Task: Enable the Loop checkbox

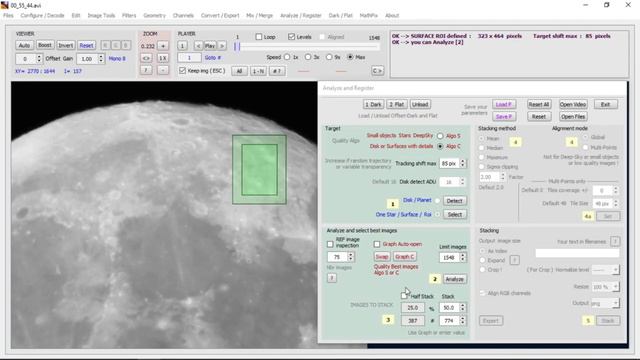Action: click(258, 37)
